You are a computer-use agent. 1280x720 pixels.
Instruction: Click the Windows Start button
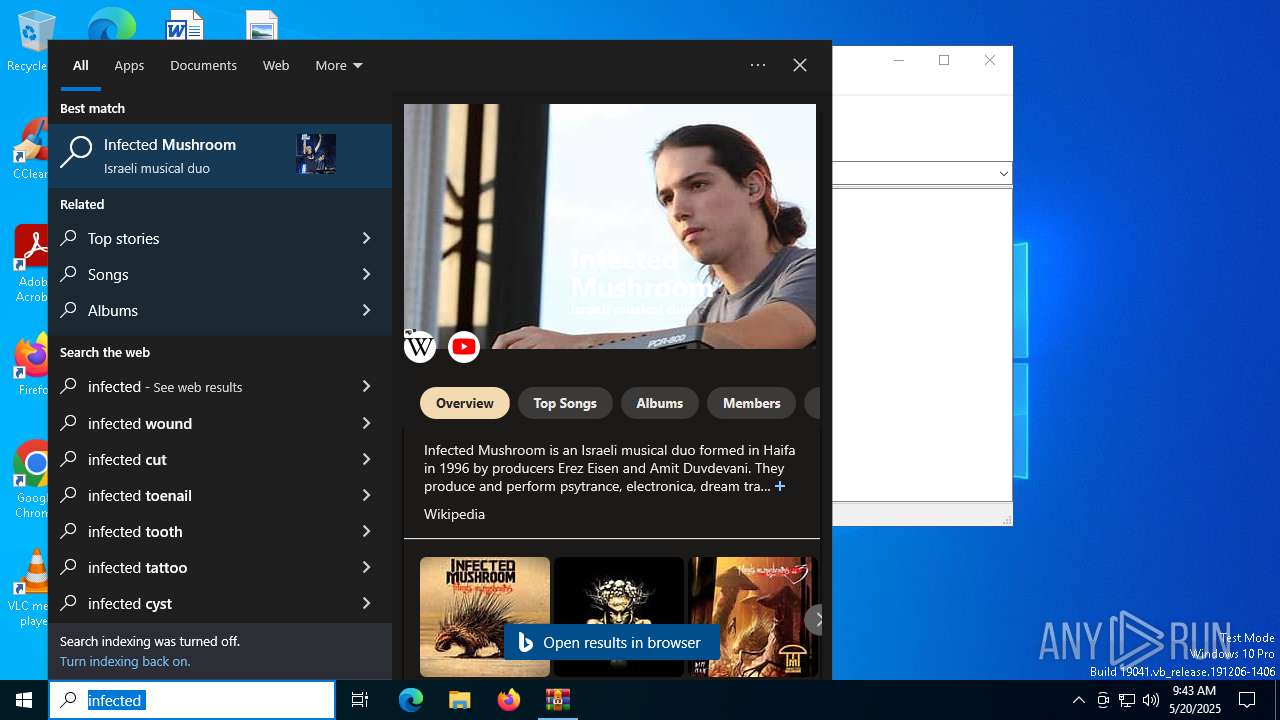pos(24,700)
